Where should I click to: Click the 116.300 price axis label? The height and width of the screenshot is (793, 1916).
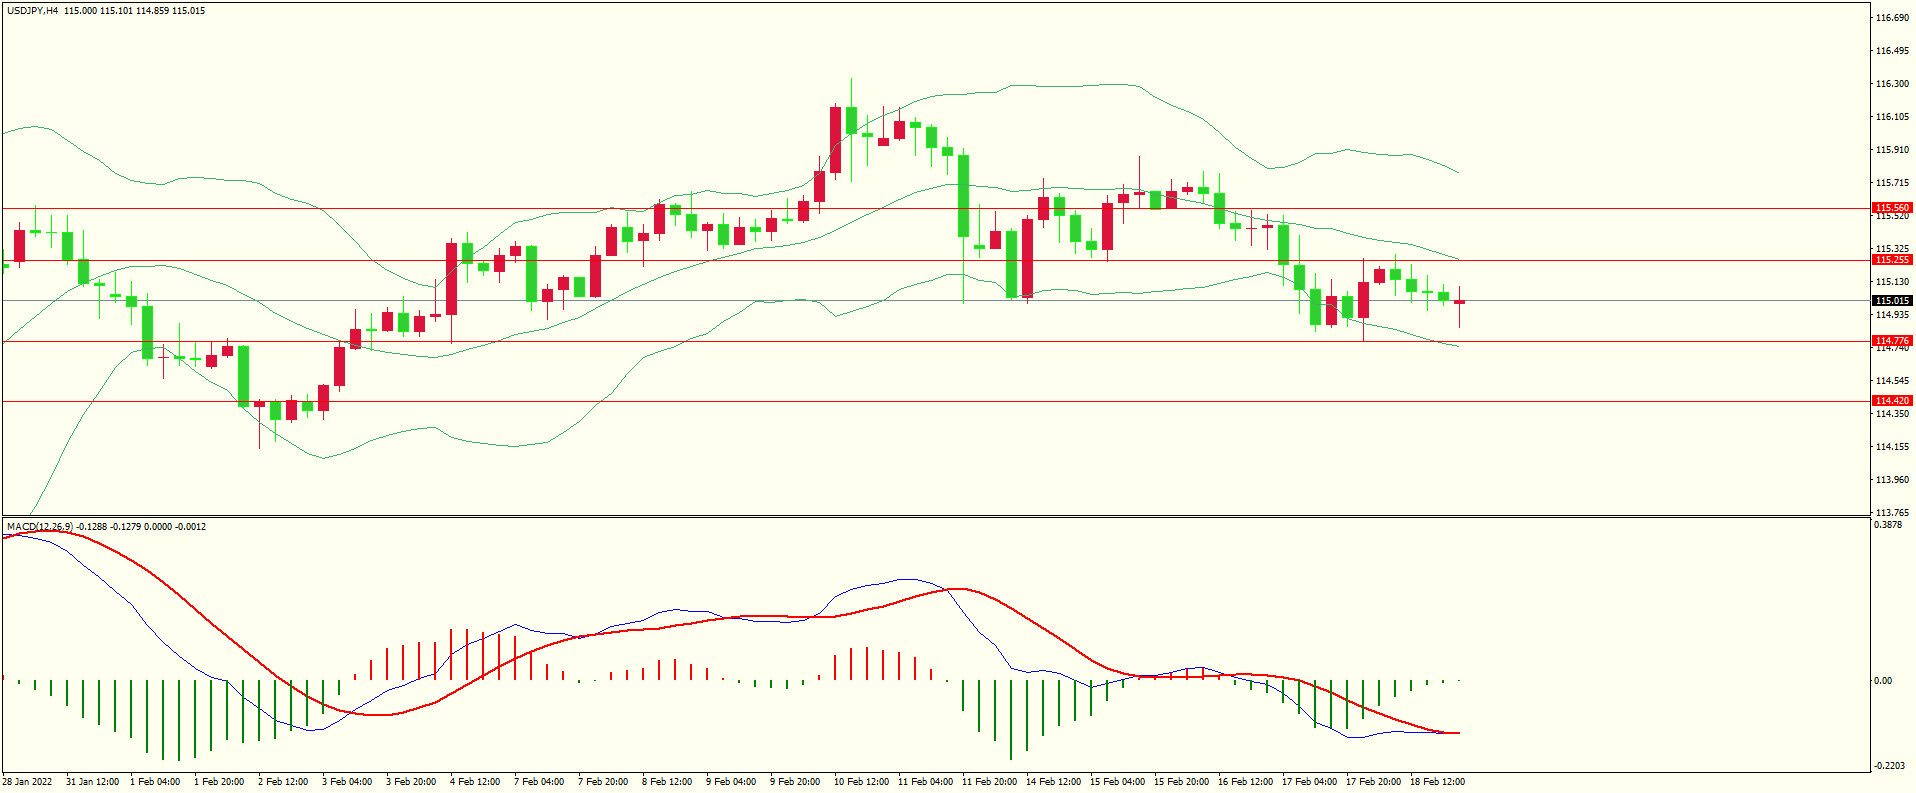pyautogui.click(x=1892, y=84)
